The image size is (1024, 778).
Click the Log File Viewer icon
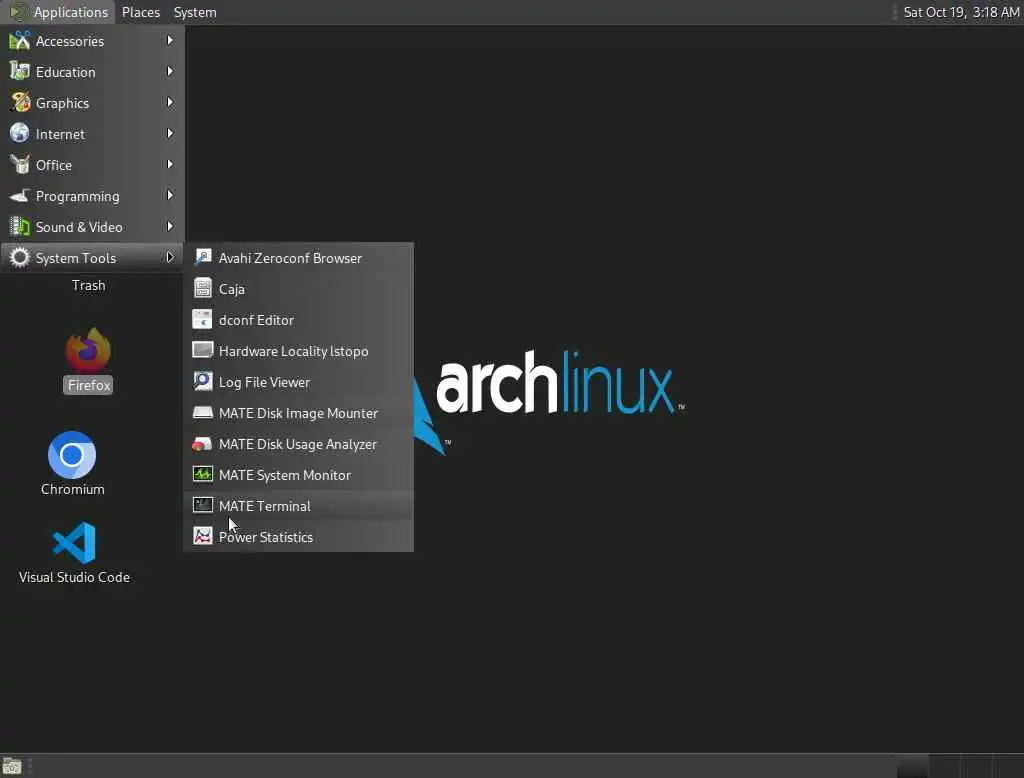tap(202, 381)
